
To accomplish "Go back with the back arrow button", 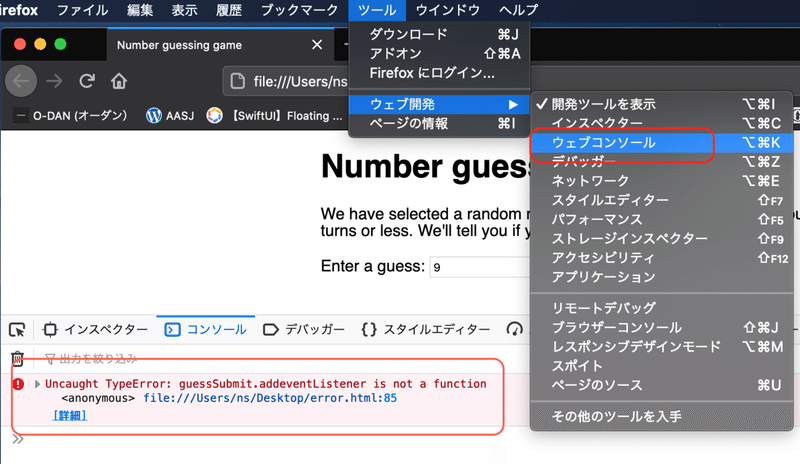I will (21, 81).
